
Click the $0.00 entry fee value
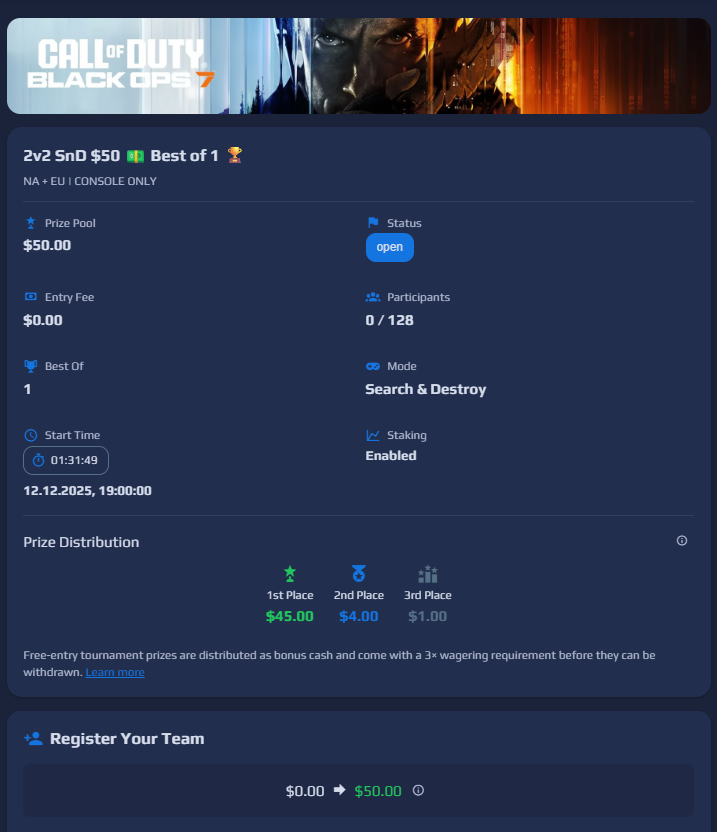tap(43, 320)
